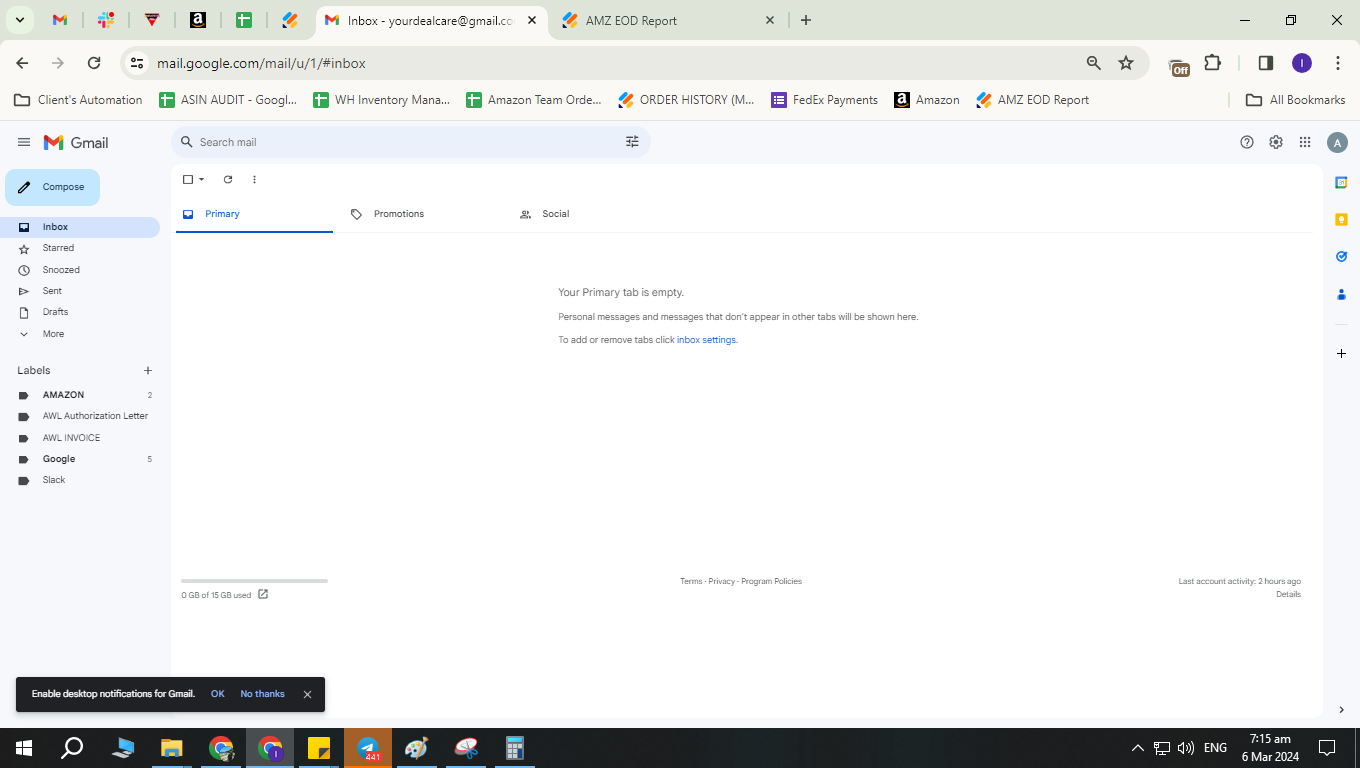
Task: Tick the select-all messages checkbox
Action: pos(187,180)
